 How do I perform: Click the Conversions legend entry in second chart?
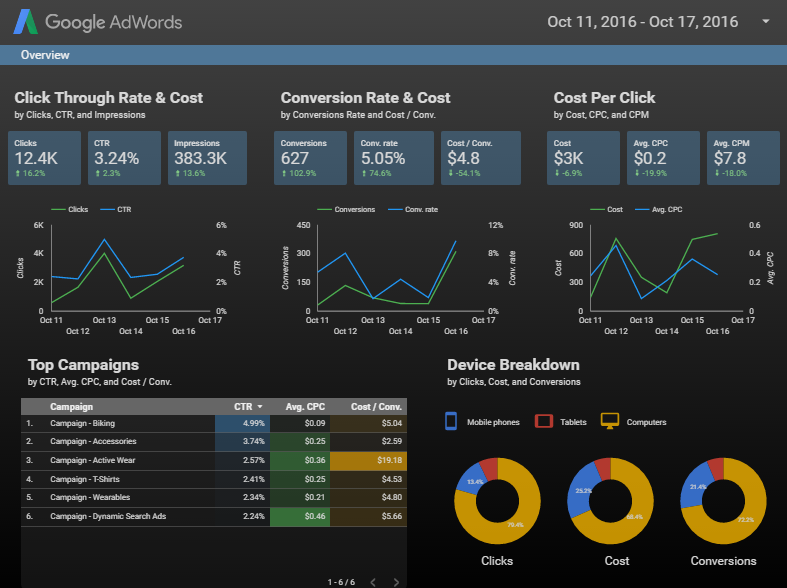[346, 209]
